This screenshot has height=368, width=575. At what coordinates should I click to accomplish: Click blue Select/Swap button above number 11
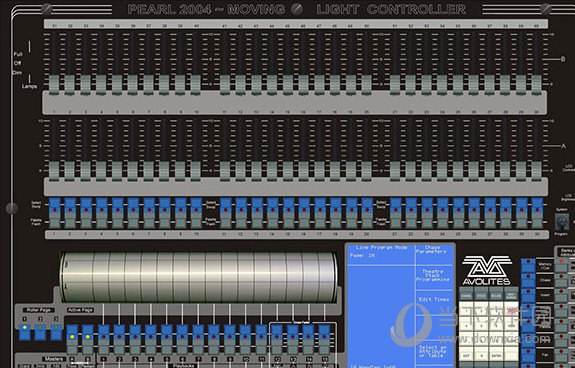[x=226, y=206]
